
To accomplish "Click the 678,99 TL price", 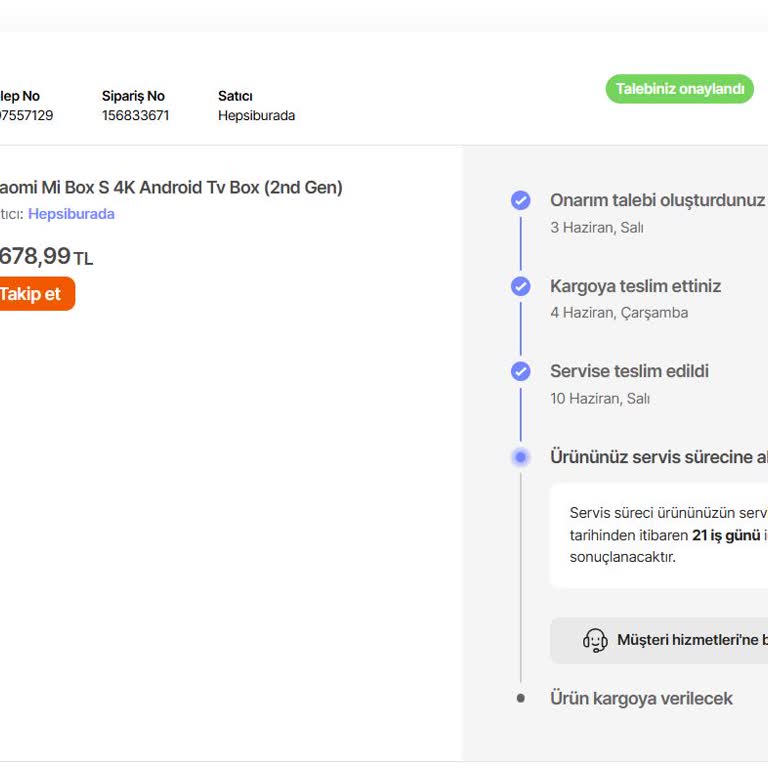I will (45, 257).
